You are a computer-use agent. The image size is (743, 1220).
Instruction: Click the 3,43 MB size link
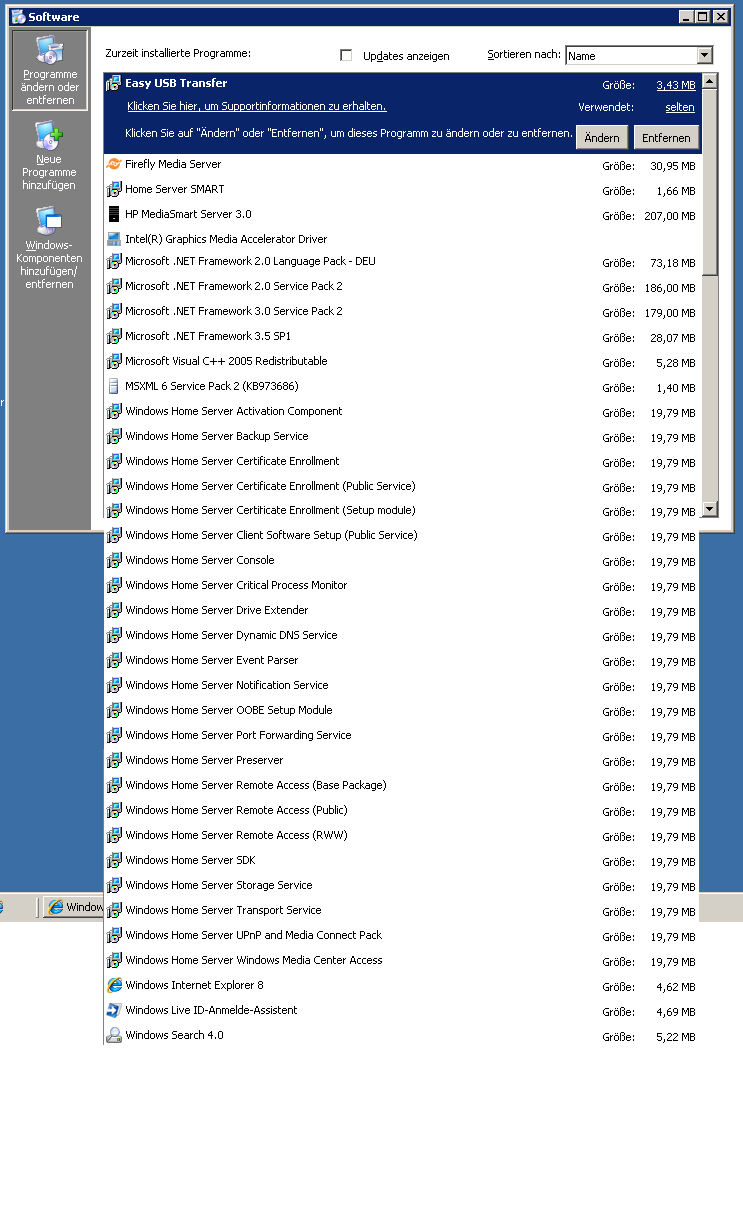pos(675,86)
